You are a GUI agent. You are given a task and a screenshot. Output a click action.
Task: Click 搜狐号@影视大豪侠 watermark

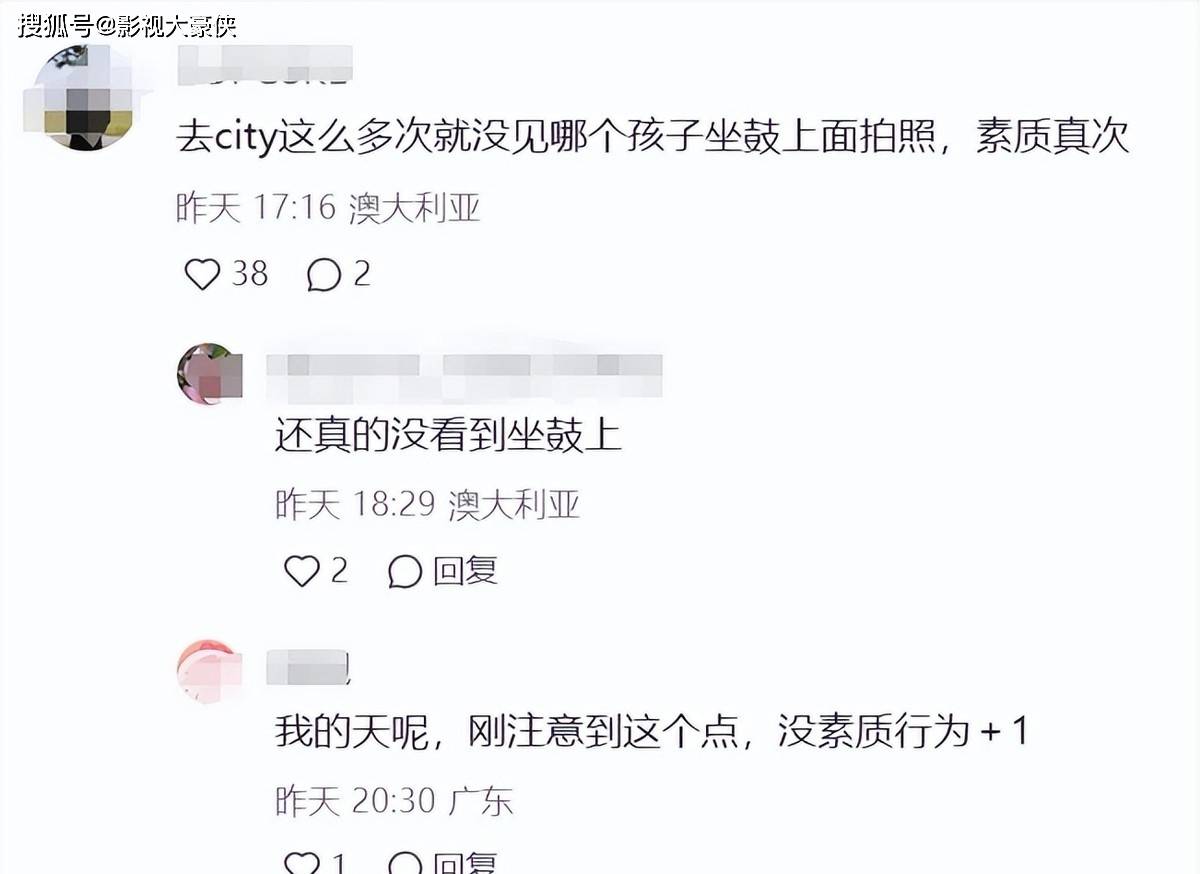(127, 24)
